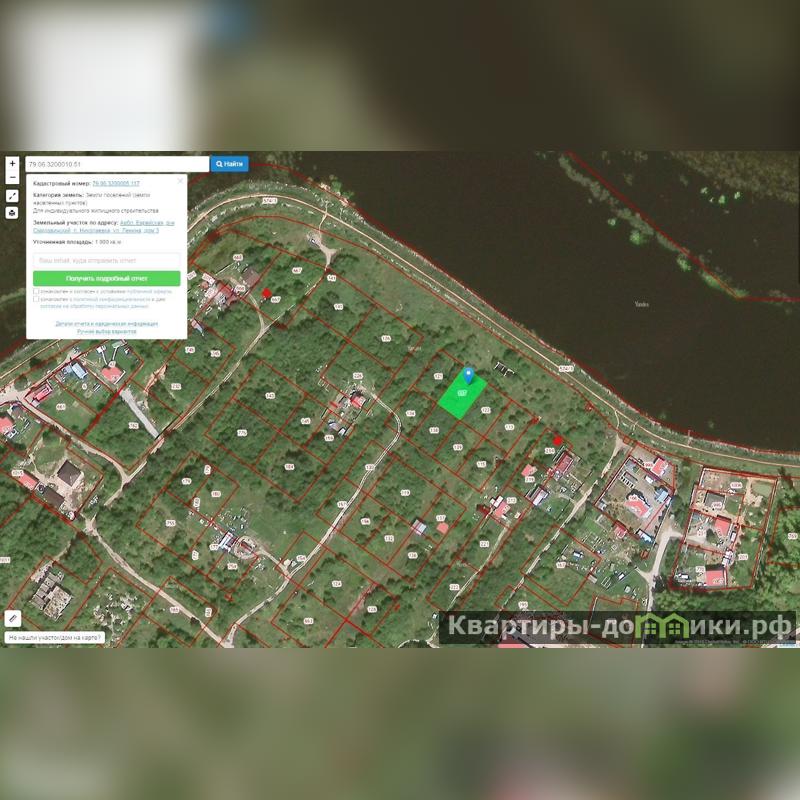
Task: Click the red marker near the river
Action: pos(557,441)
